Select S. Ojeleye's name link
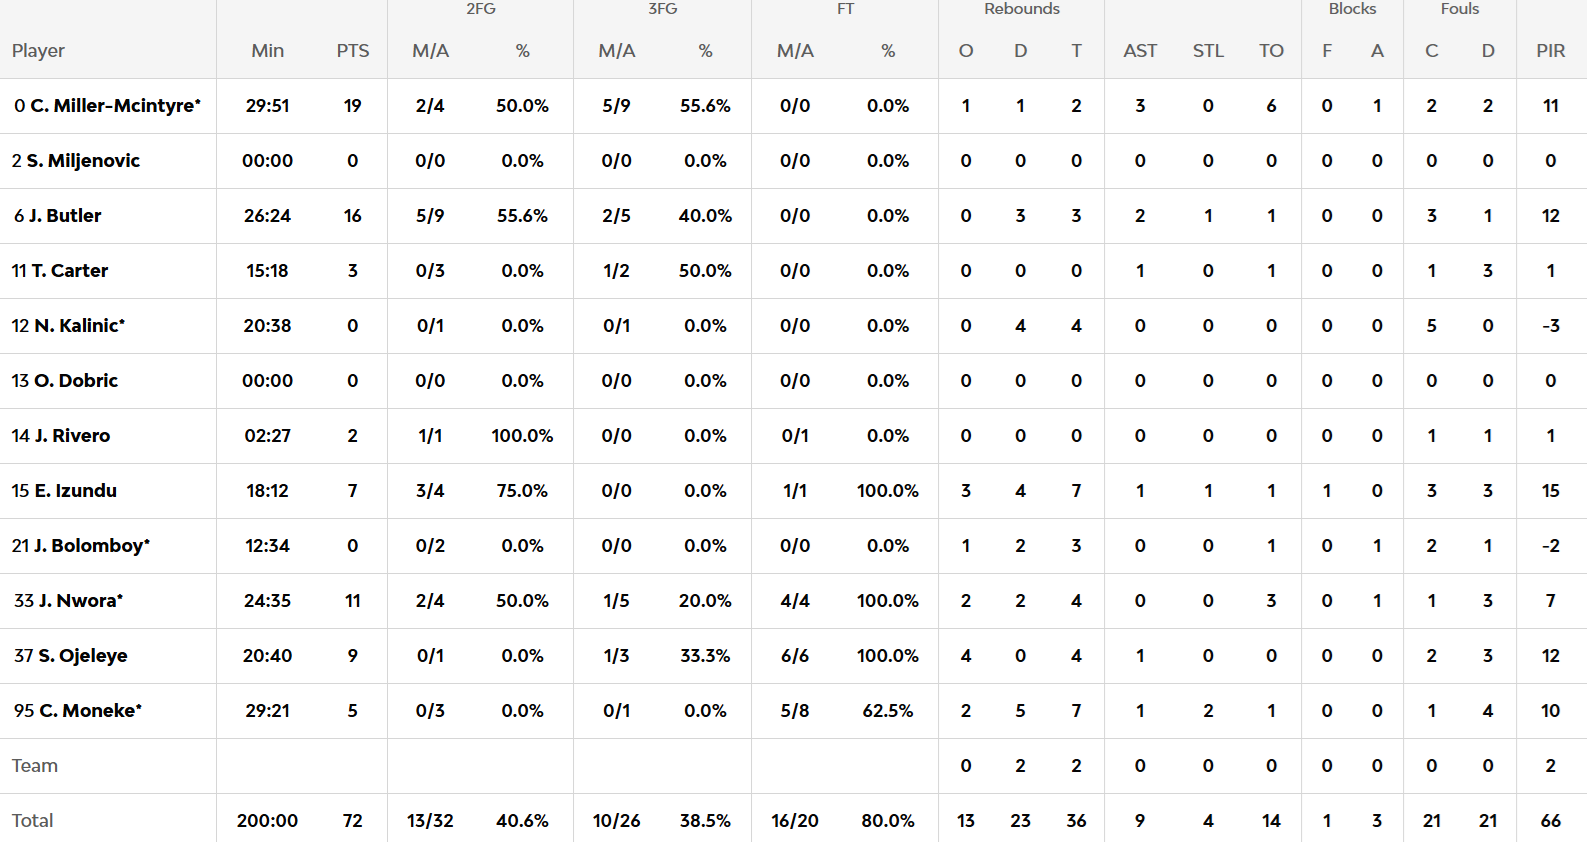Viewport: 1587px width, 842px height. tap(83, 656)
